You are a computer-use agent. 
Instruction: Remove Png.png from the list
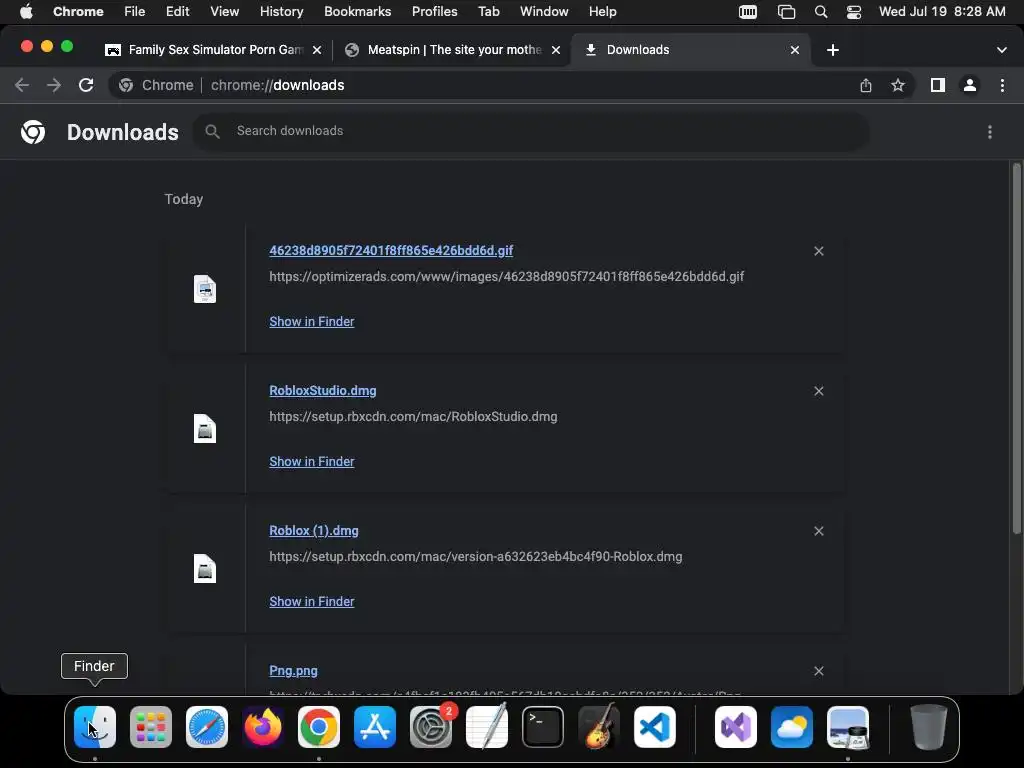click(x=819, y=671)
